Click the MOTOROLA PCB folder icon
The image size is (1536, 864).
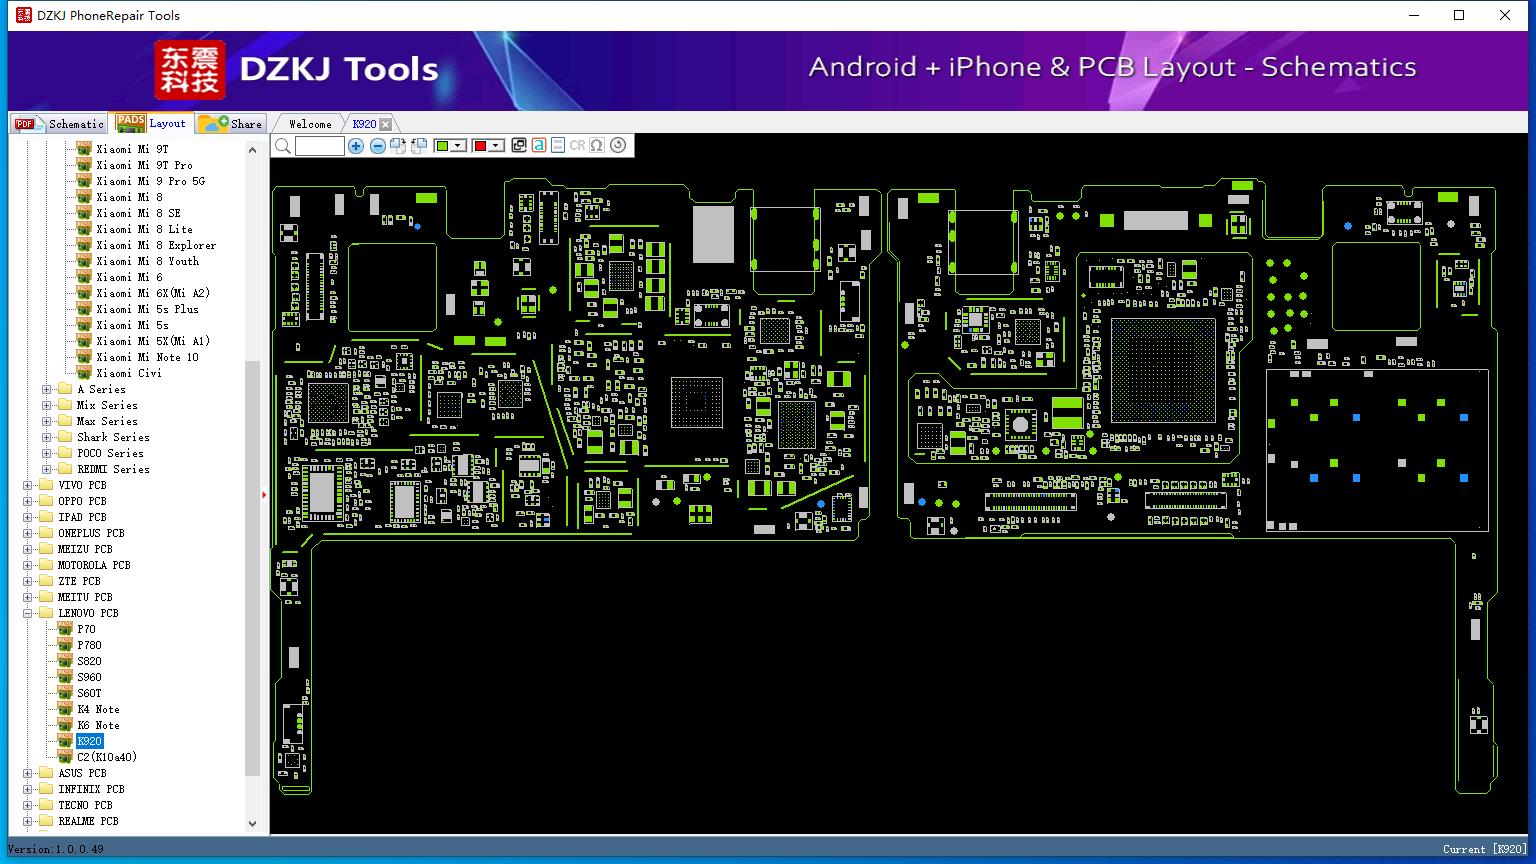46,565
